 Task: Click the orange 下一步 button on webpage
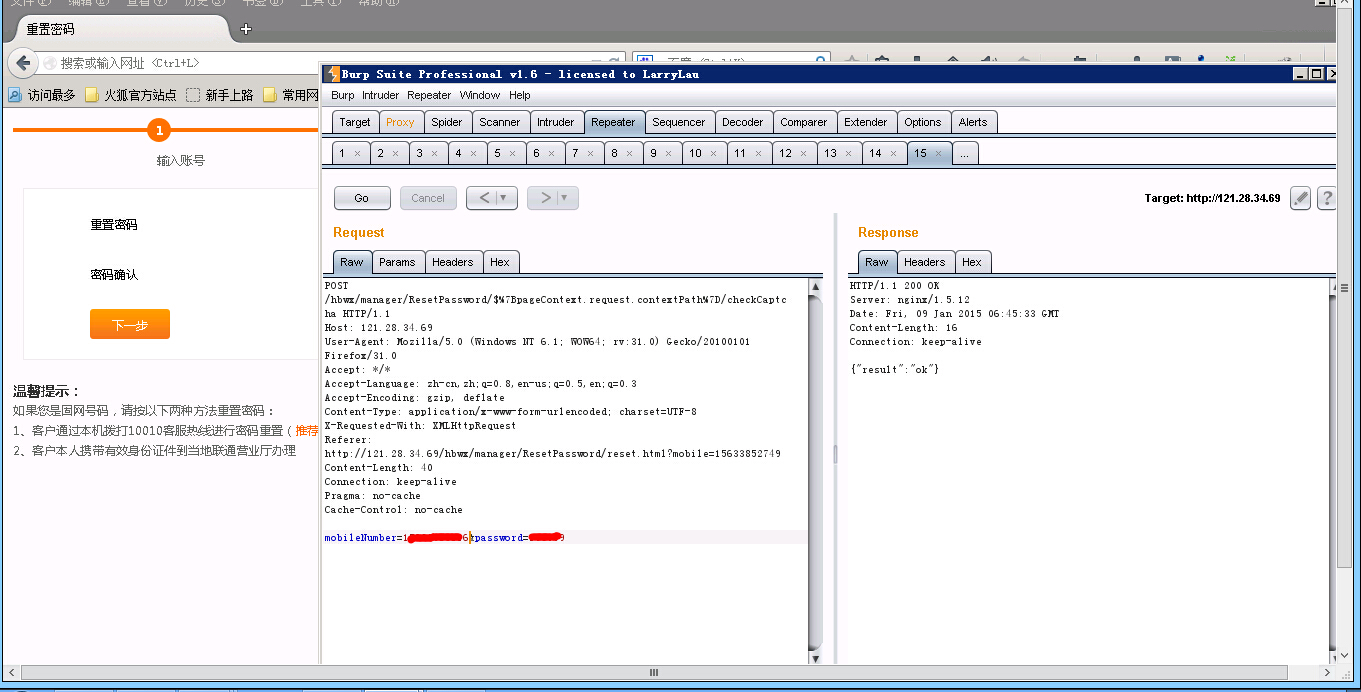point(130,324)
